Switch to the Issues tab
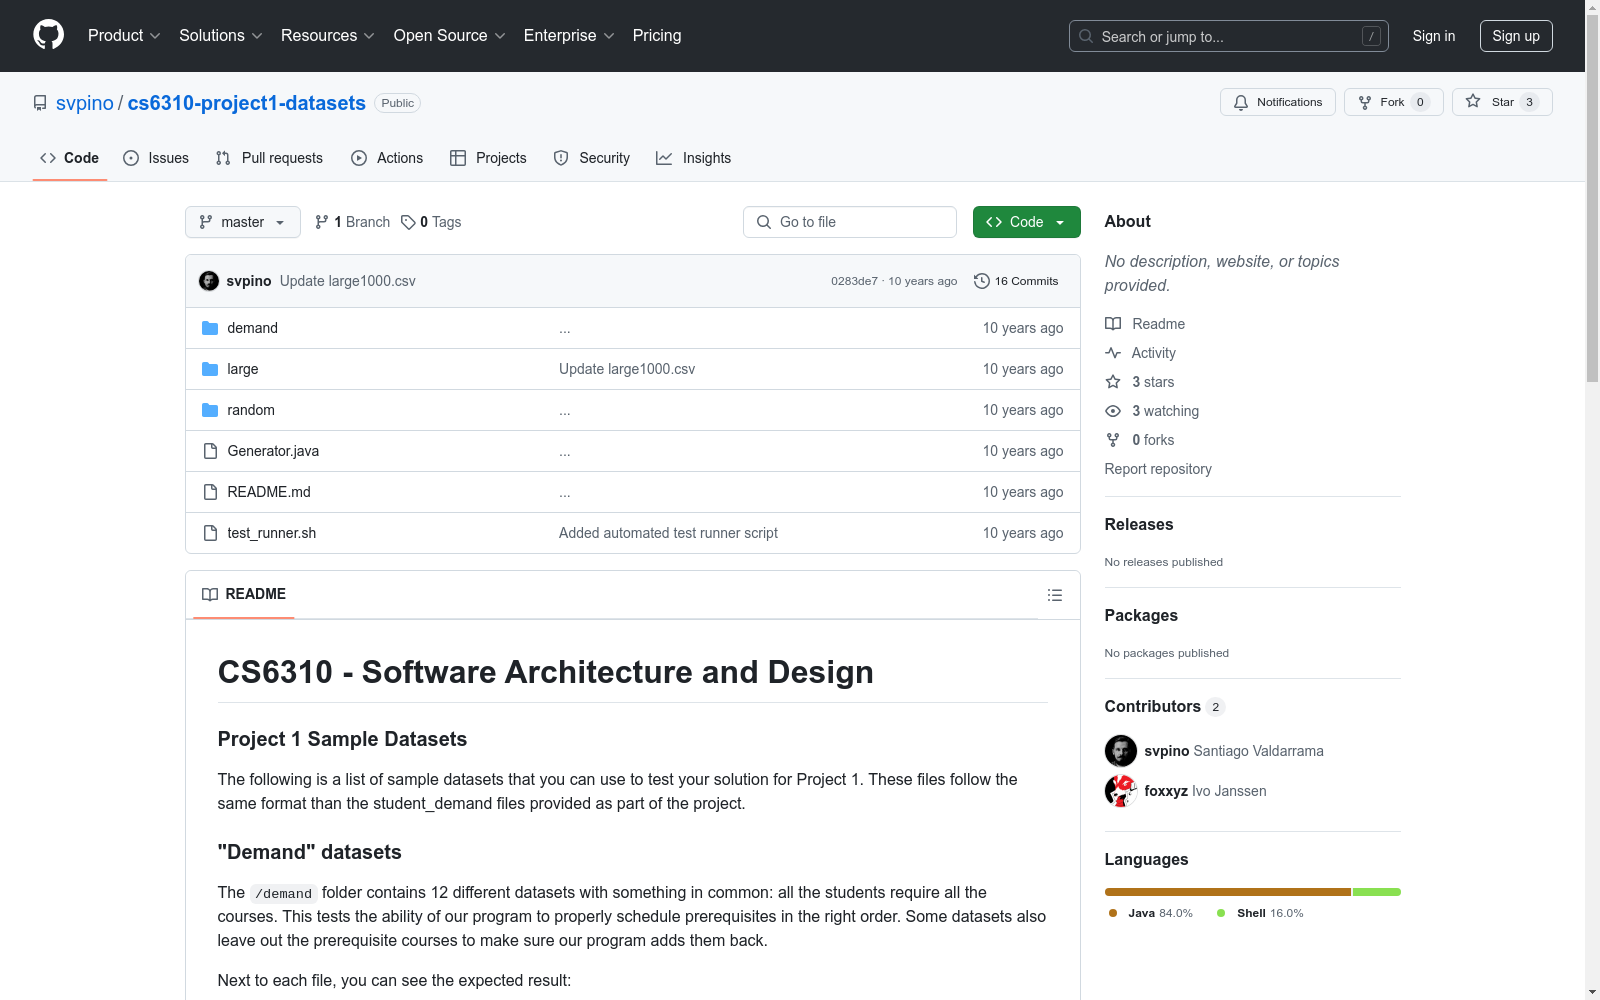 coord(156,158)
